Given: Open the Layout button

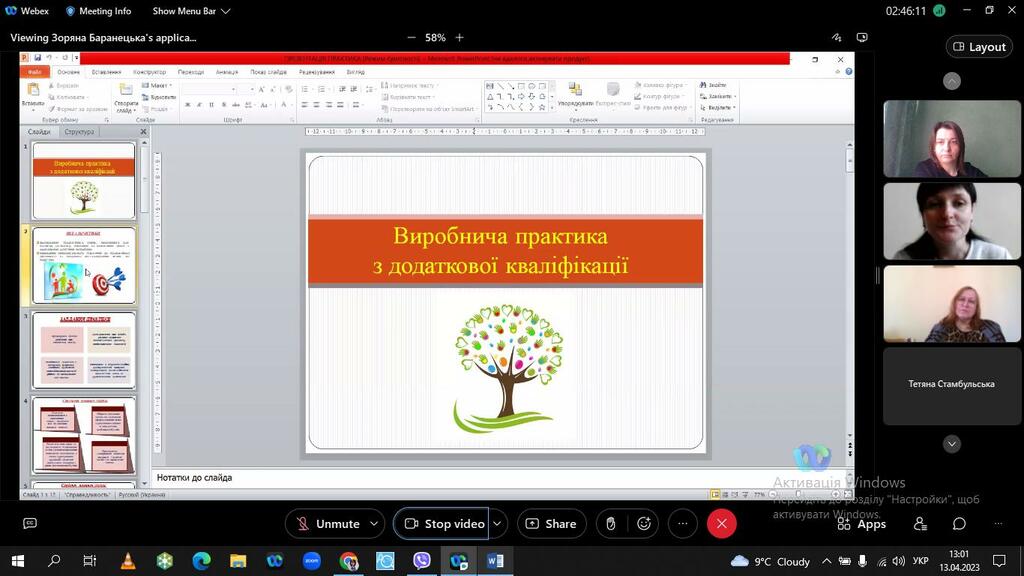Looking at the screenshot, I should pos(979,47).
